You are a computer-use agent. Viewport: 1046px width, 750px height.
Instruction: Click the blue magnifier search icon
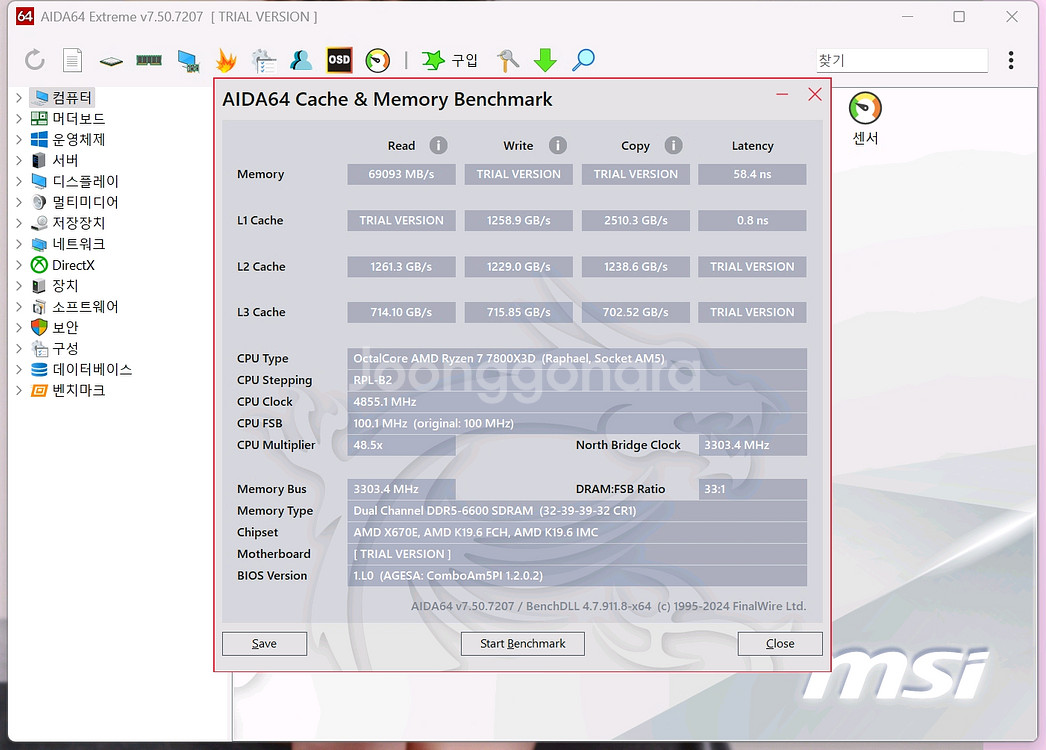583,60
